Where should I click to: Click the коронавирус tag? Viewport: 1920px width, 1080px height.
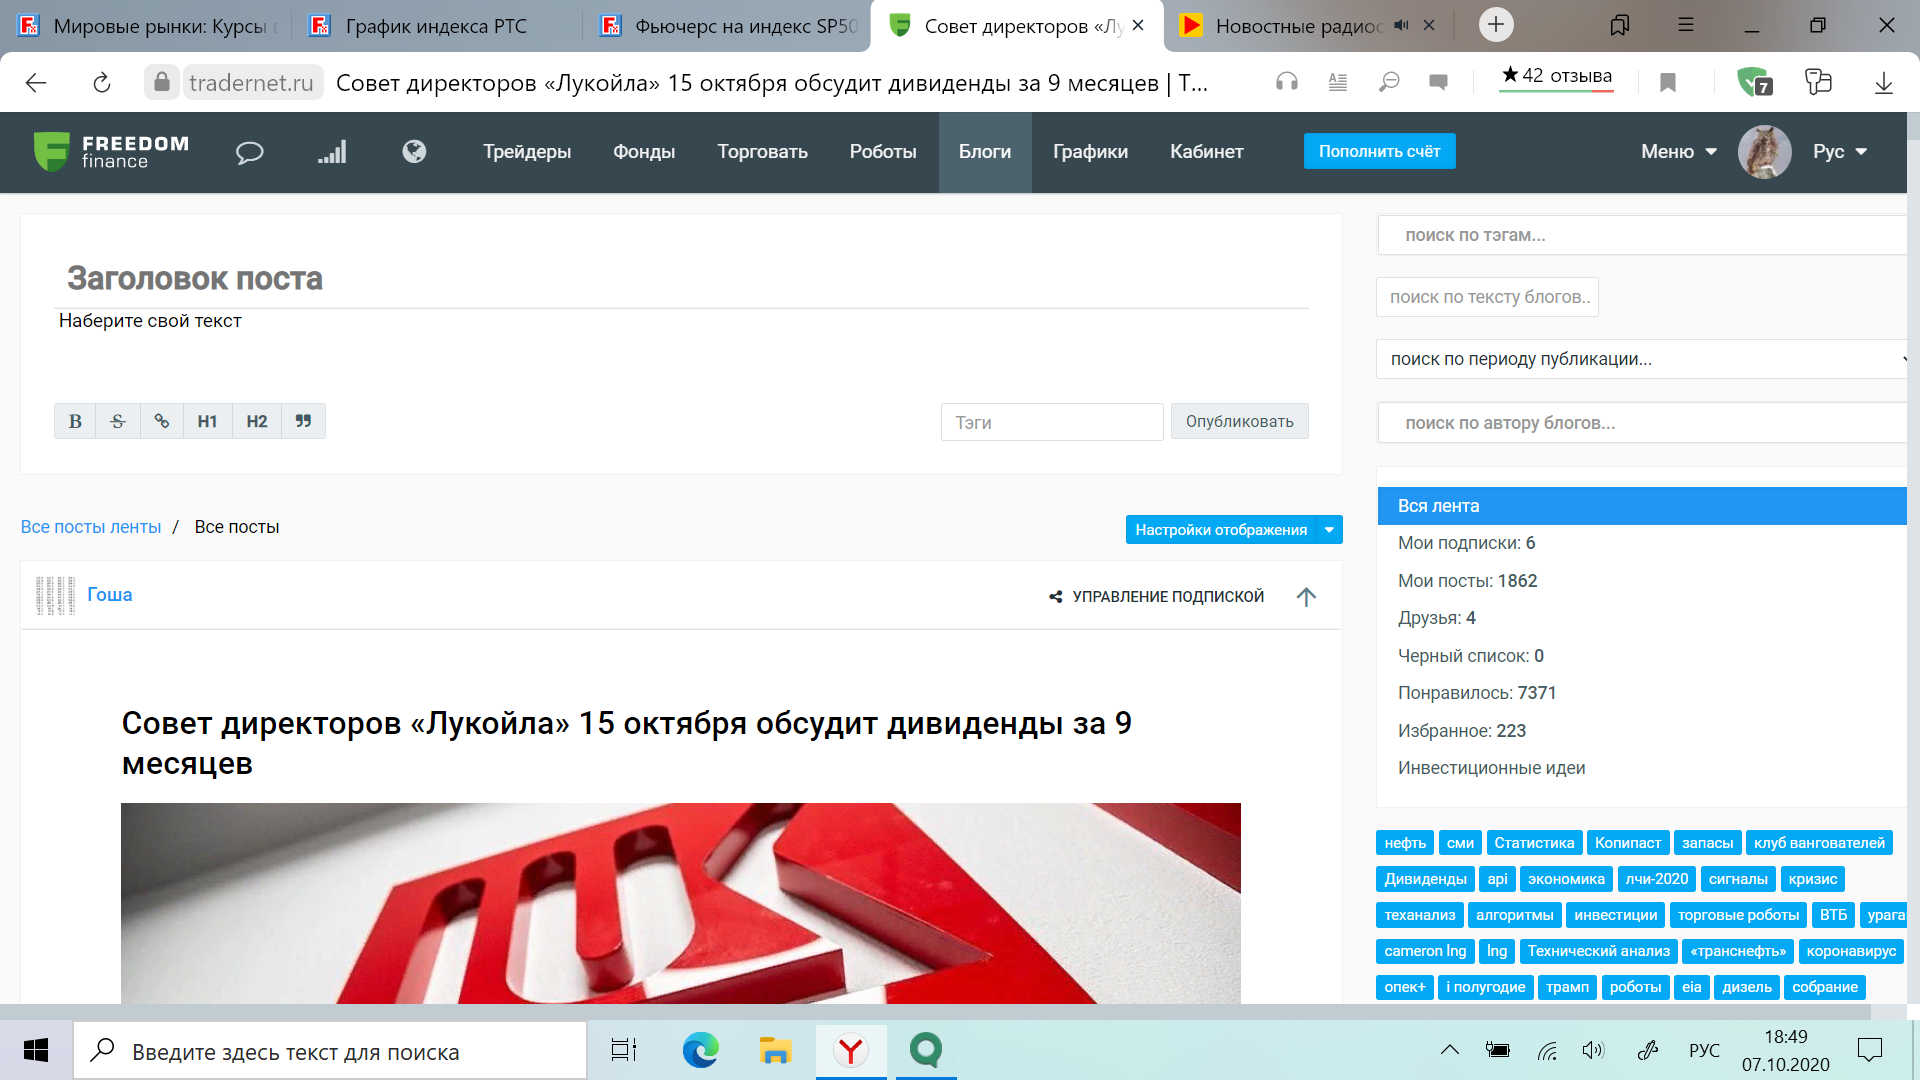click(x=1851, y=951)
